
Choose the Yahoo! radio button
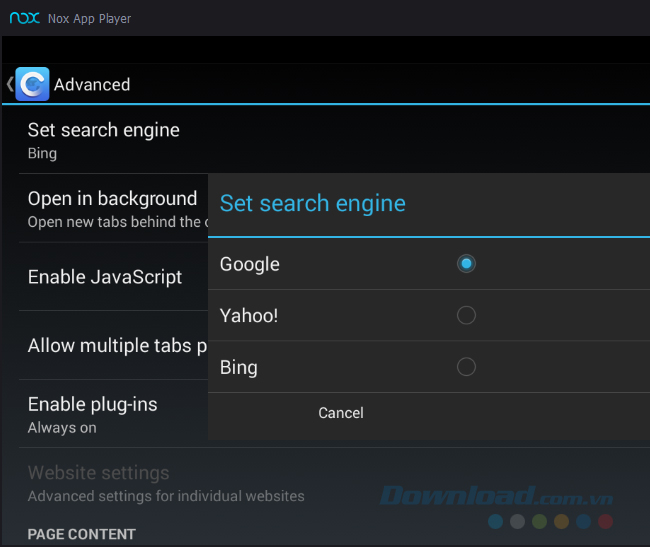(x=465, y=316)
